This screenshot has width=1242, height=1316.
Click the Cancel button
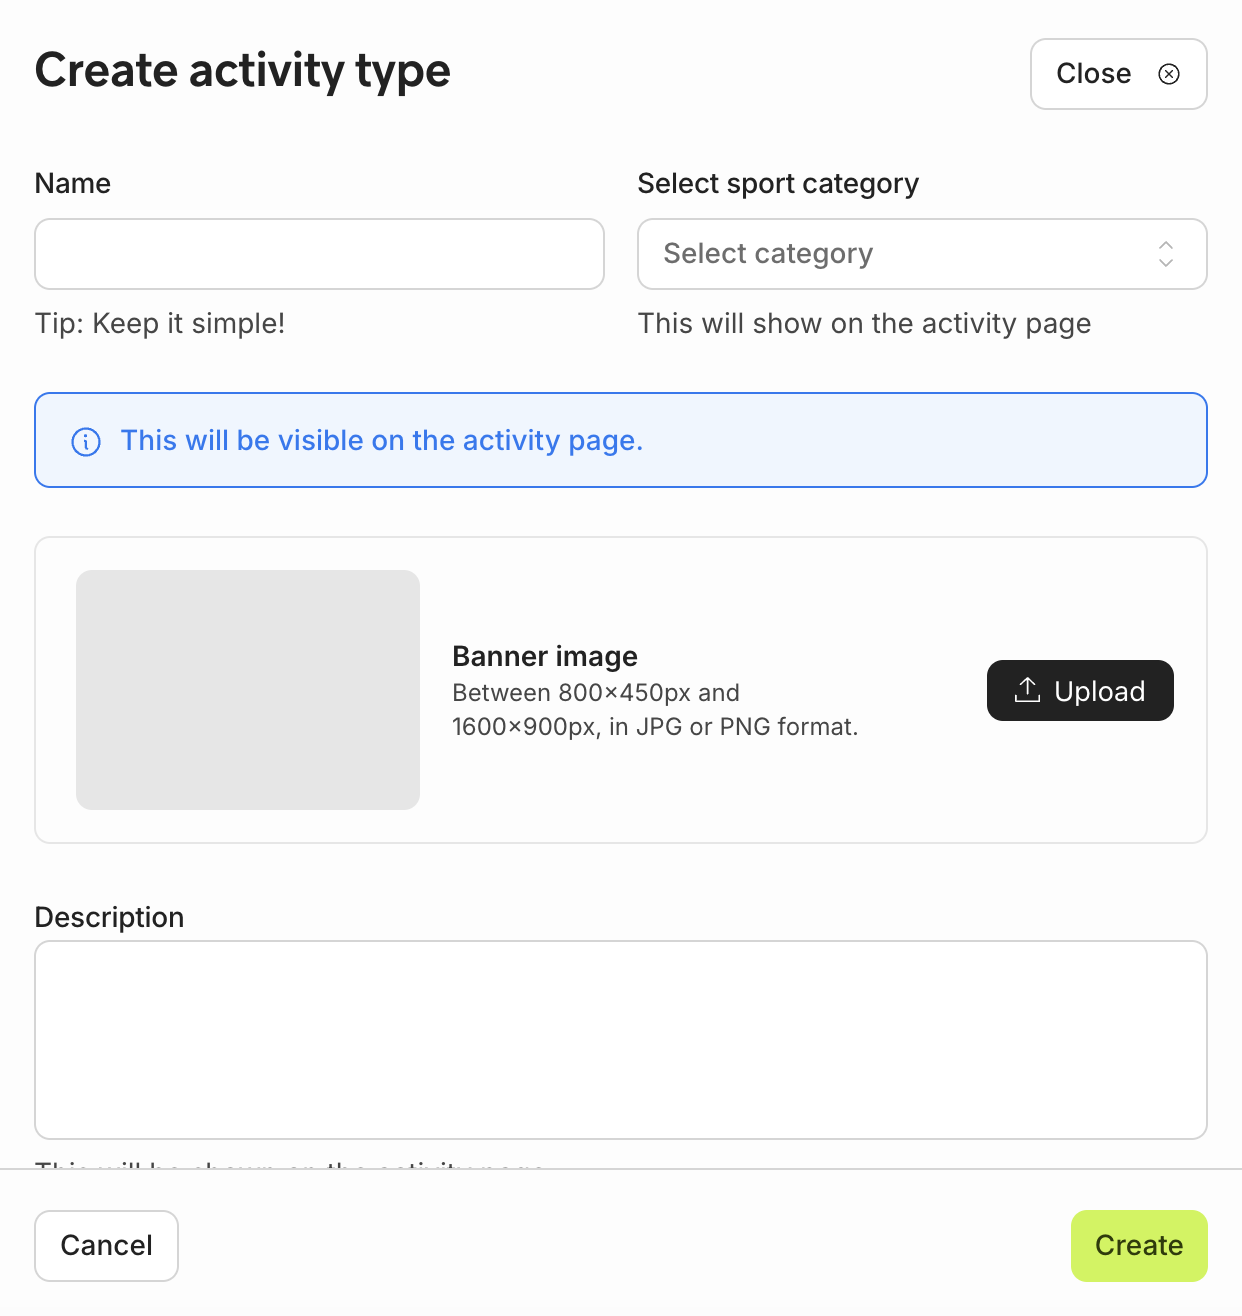(106, 1245)
